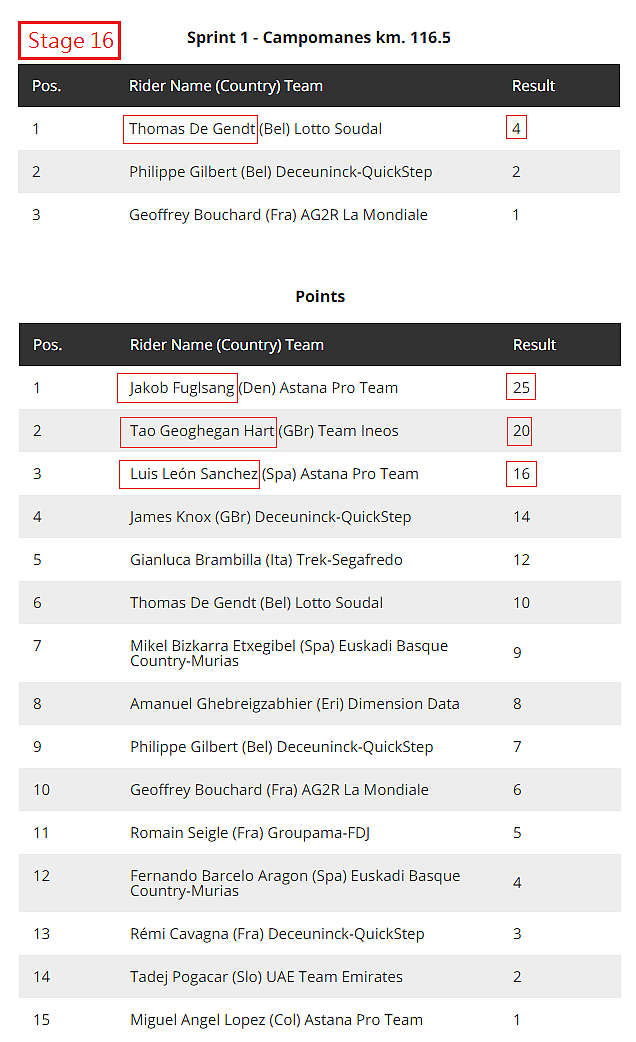Click the Stage 16 label box
636x1042 pixels.
[69, 41]
